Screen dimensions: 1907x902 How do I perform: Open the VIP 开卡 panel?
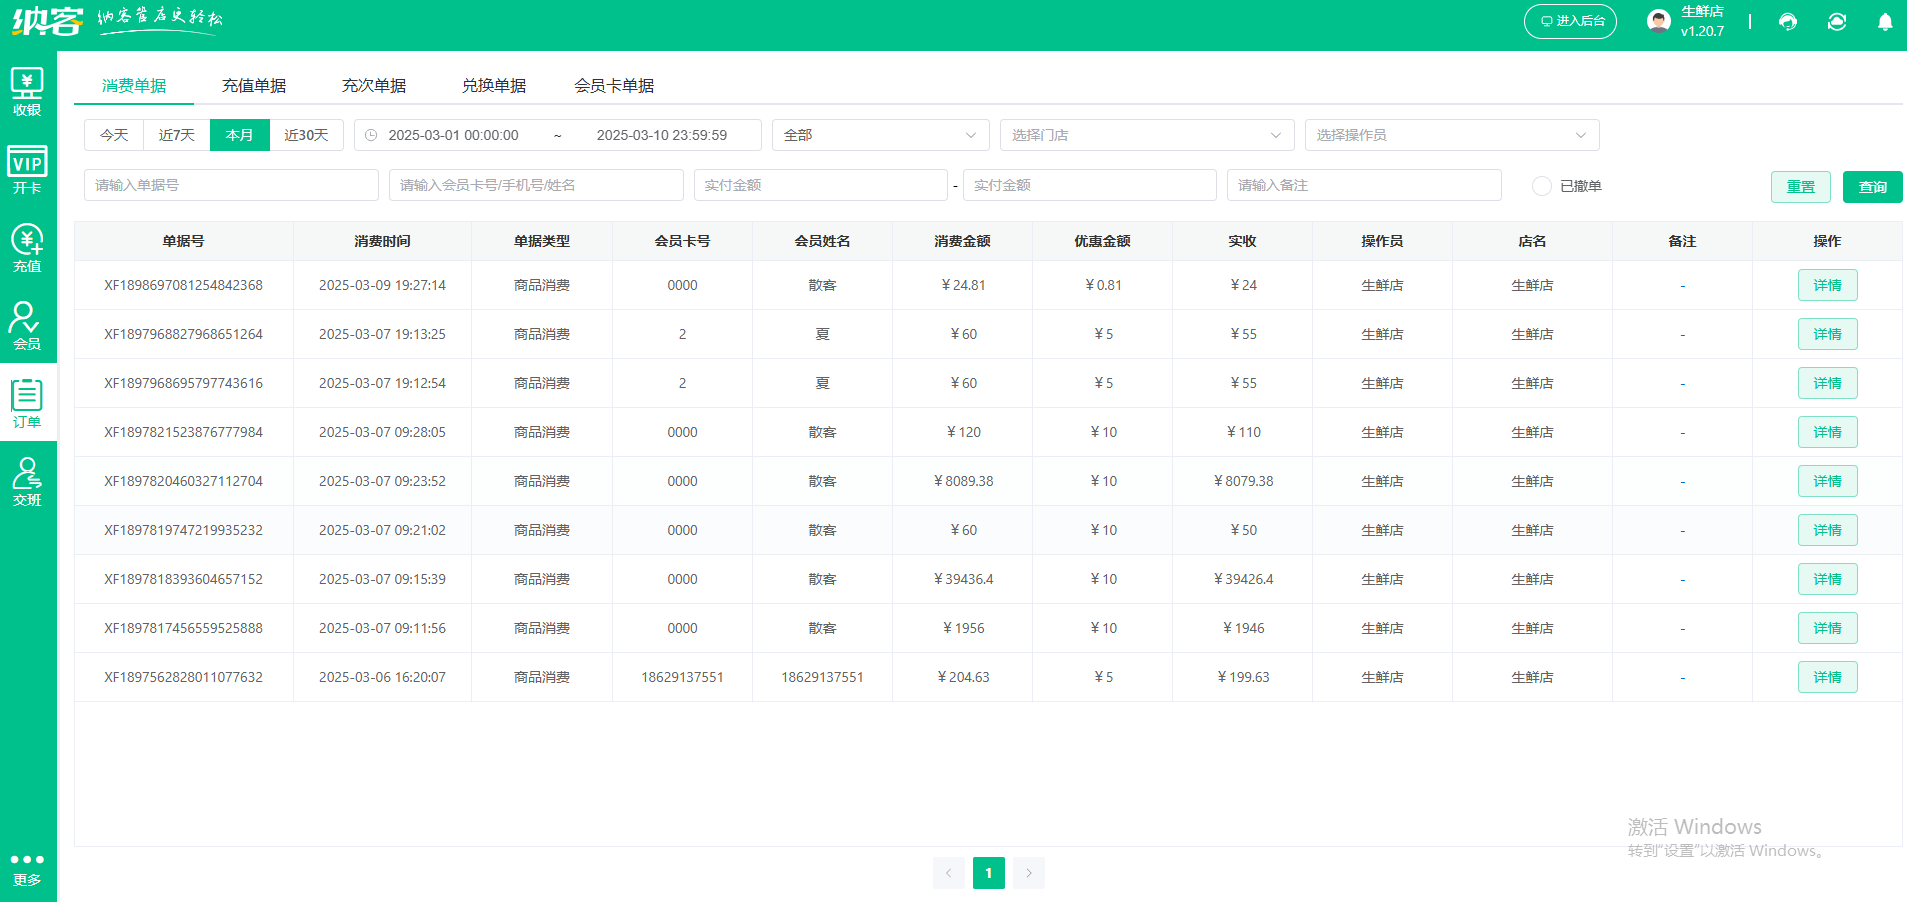pos(27,168)
